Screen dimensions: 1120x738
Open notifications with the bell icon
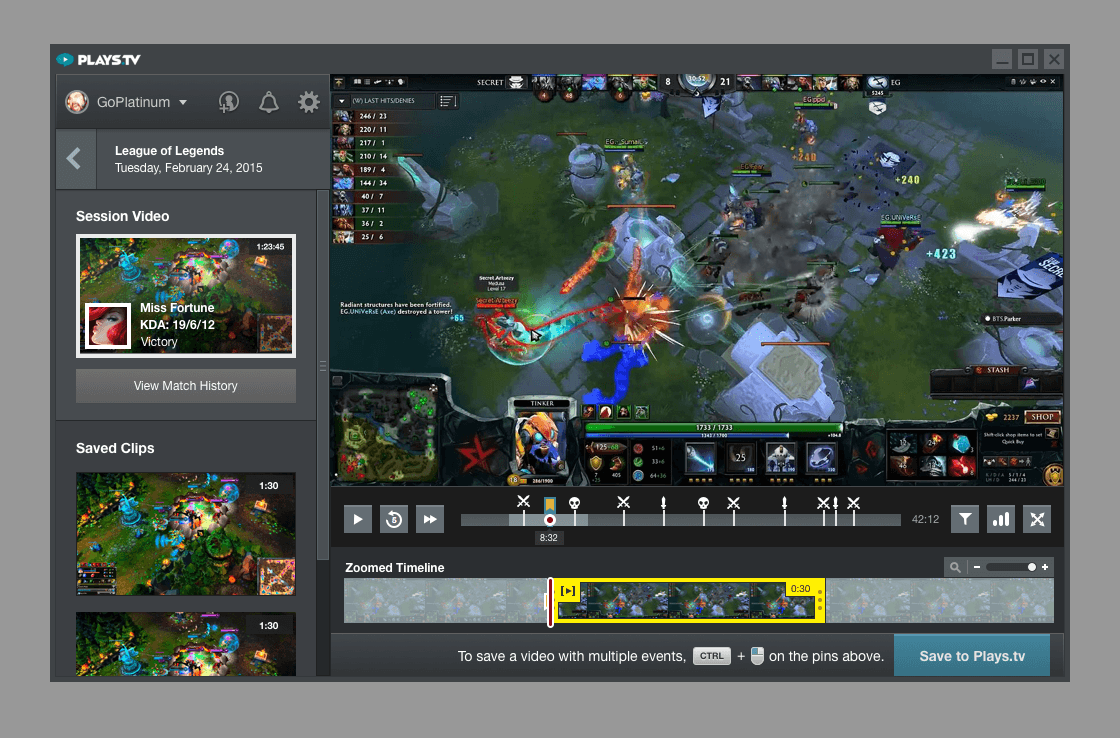coord(269,102)
